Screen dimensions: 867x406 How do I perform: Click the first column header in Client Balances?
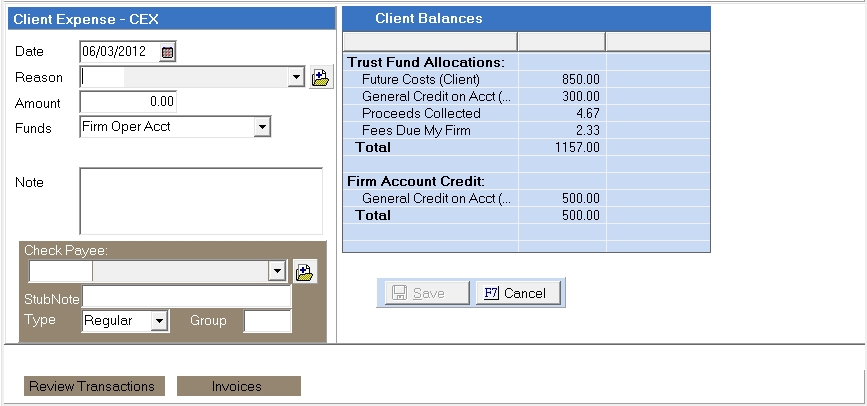click(430, 41)
